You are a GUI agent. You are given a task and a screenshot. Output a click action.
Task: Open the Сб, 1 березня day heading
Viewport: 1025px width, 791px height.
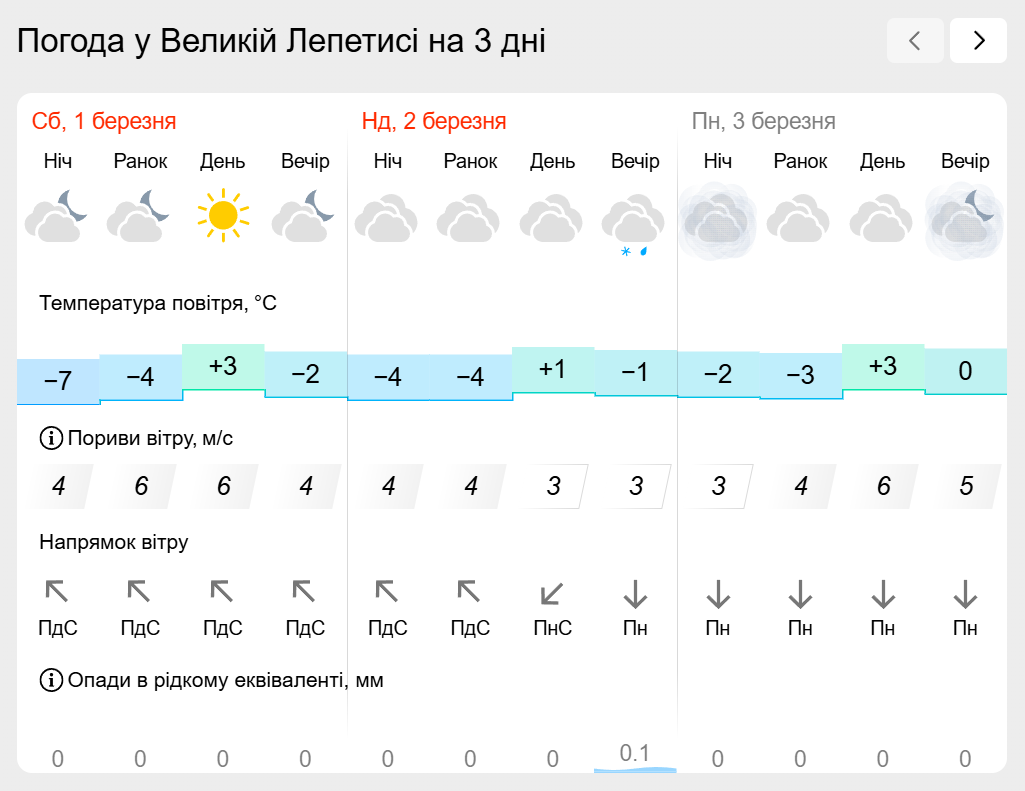pyautogui.click(x=104, y=121)
